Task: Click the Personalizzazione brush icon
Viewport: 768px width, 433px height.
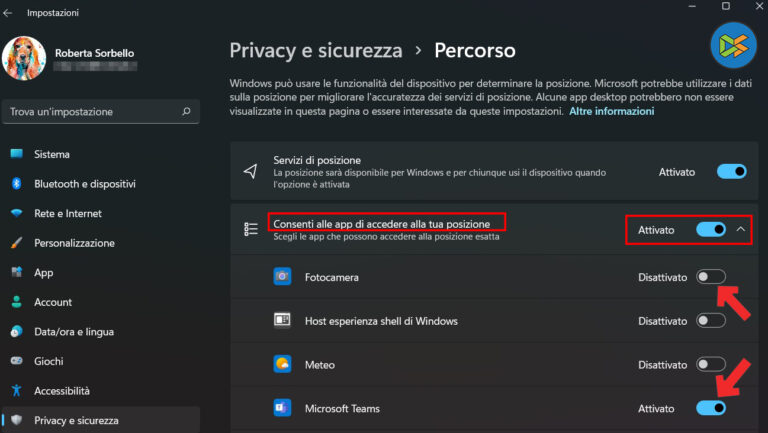Action: coord(16,243)
